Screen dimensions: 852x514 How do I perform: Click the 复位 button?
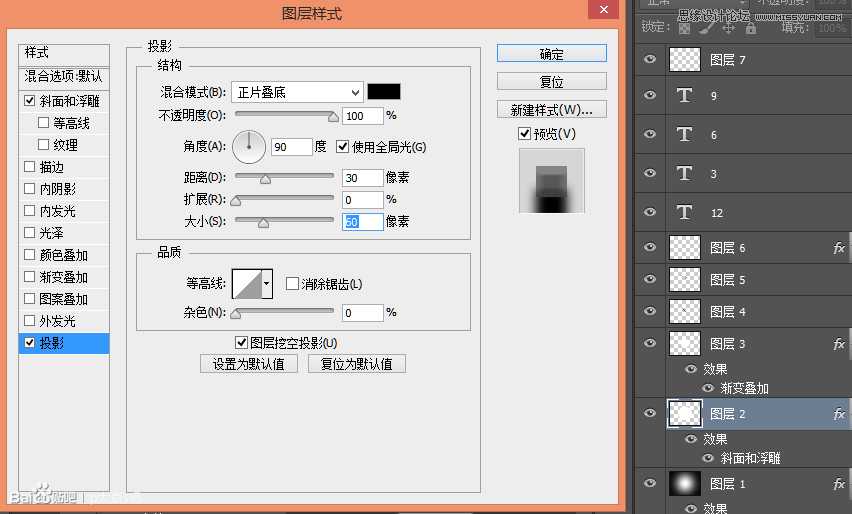click(x=552, y=82)
